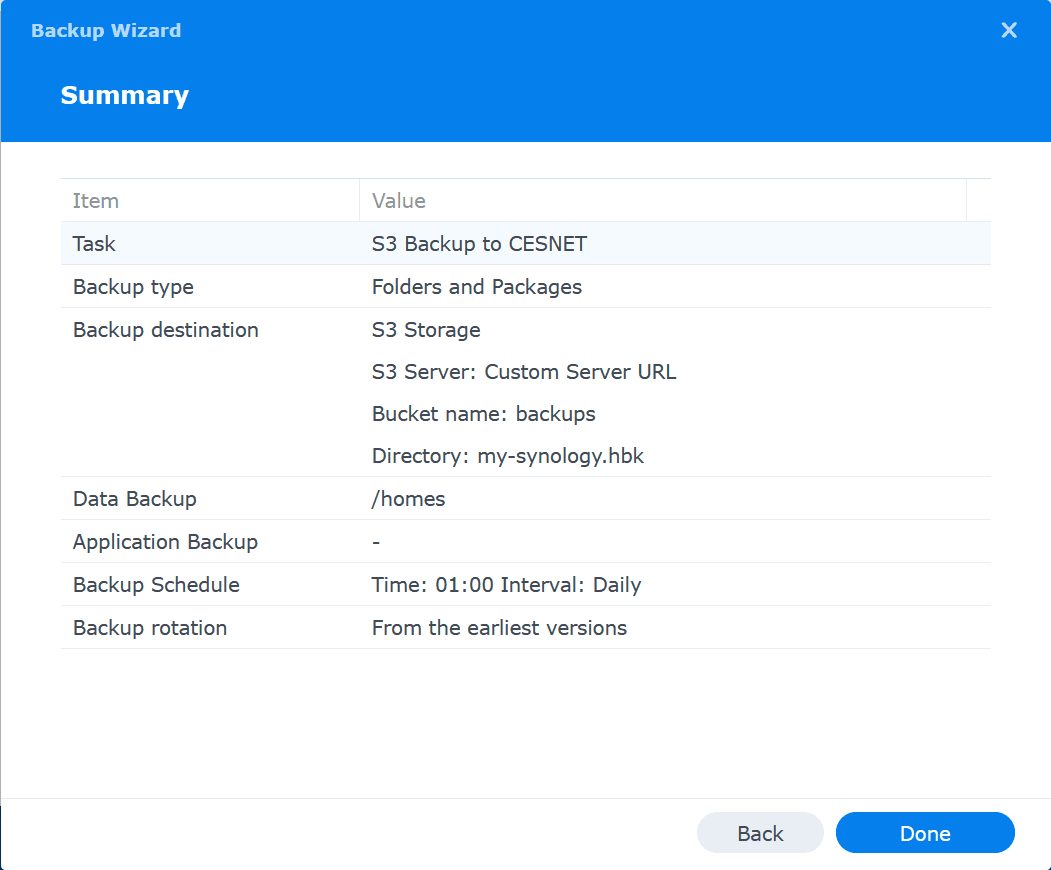Select the Application Backup row label

tap(165, 542)
